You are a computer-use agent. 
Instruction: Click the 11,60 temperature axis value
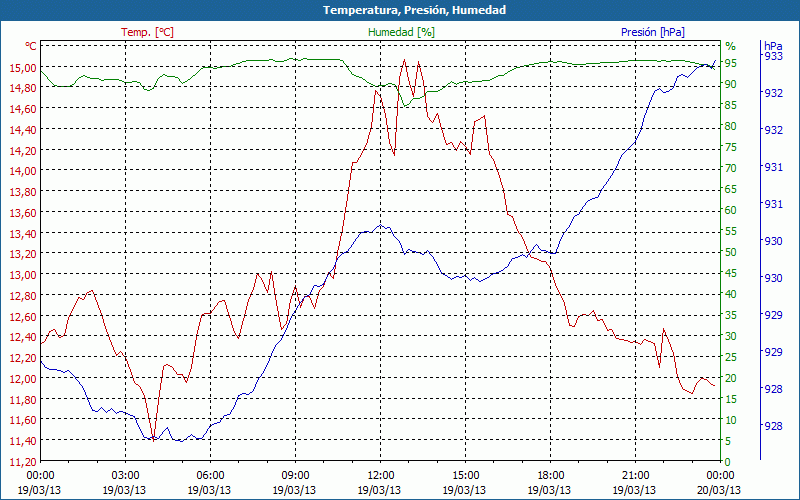coord(23,420)
